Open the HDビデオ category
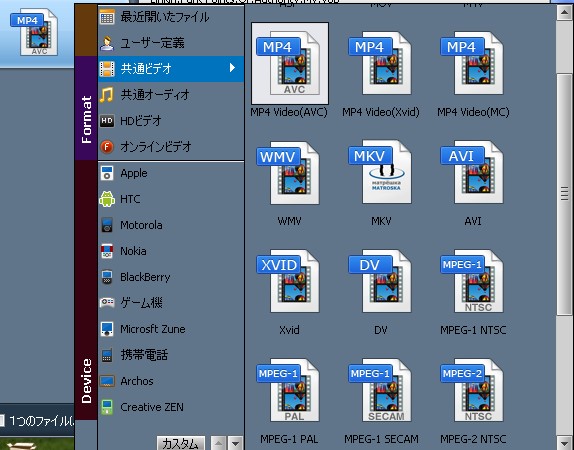The width and height of the screenshot is (574, 450). tap(170, 120)
